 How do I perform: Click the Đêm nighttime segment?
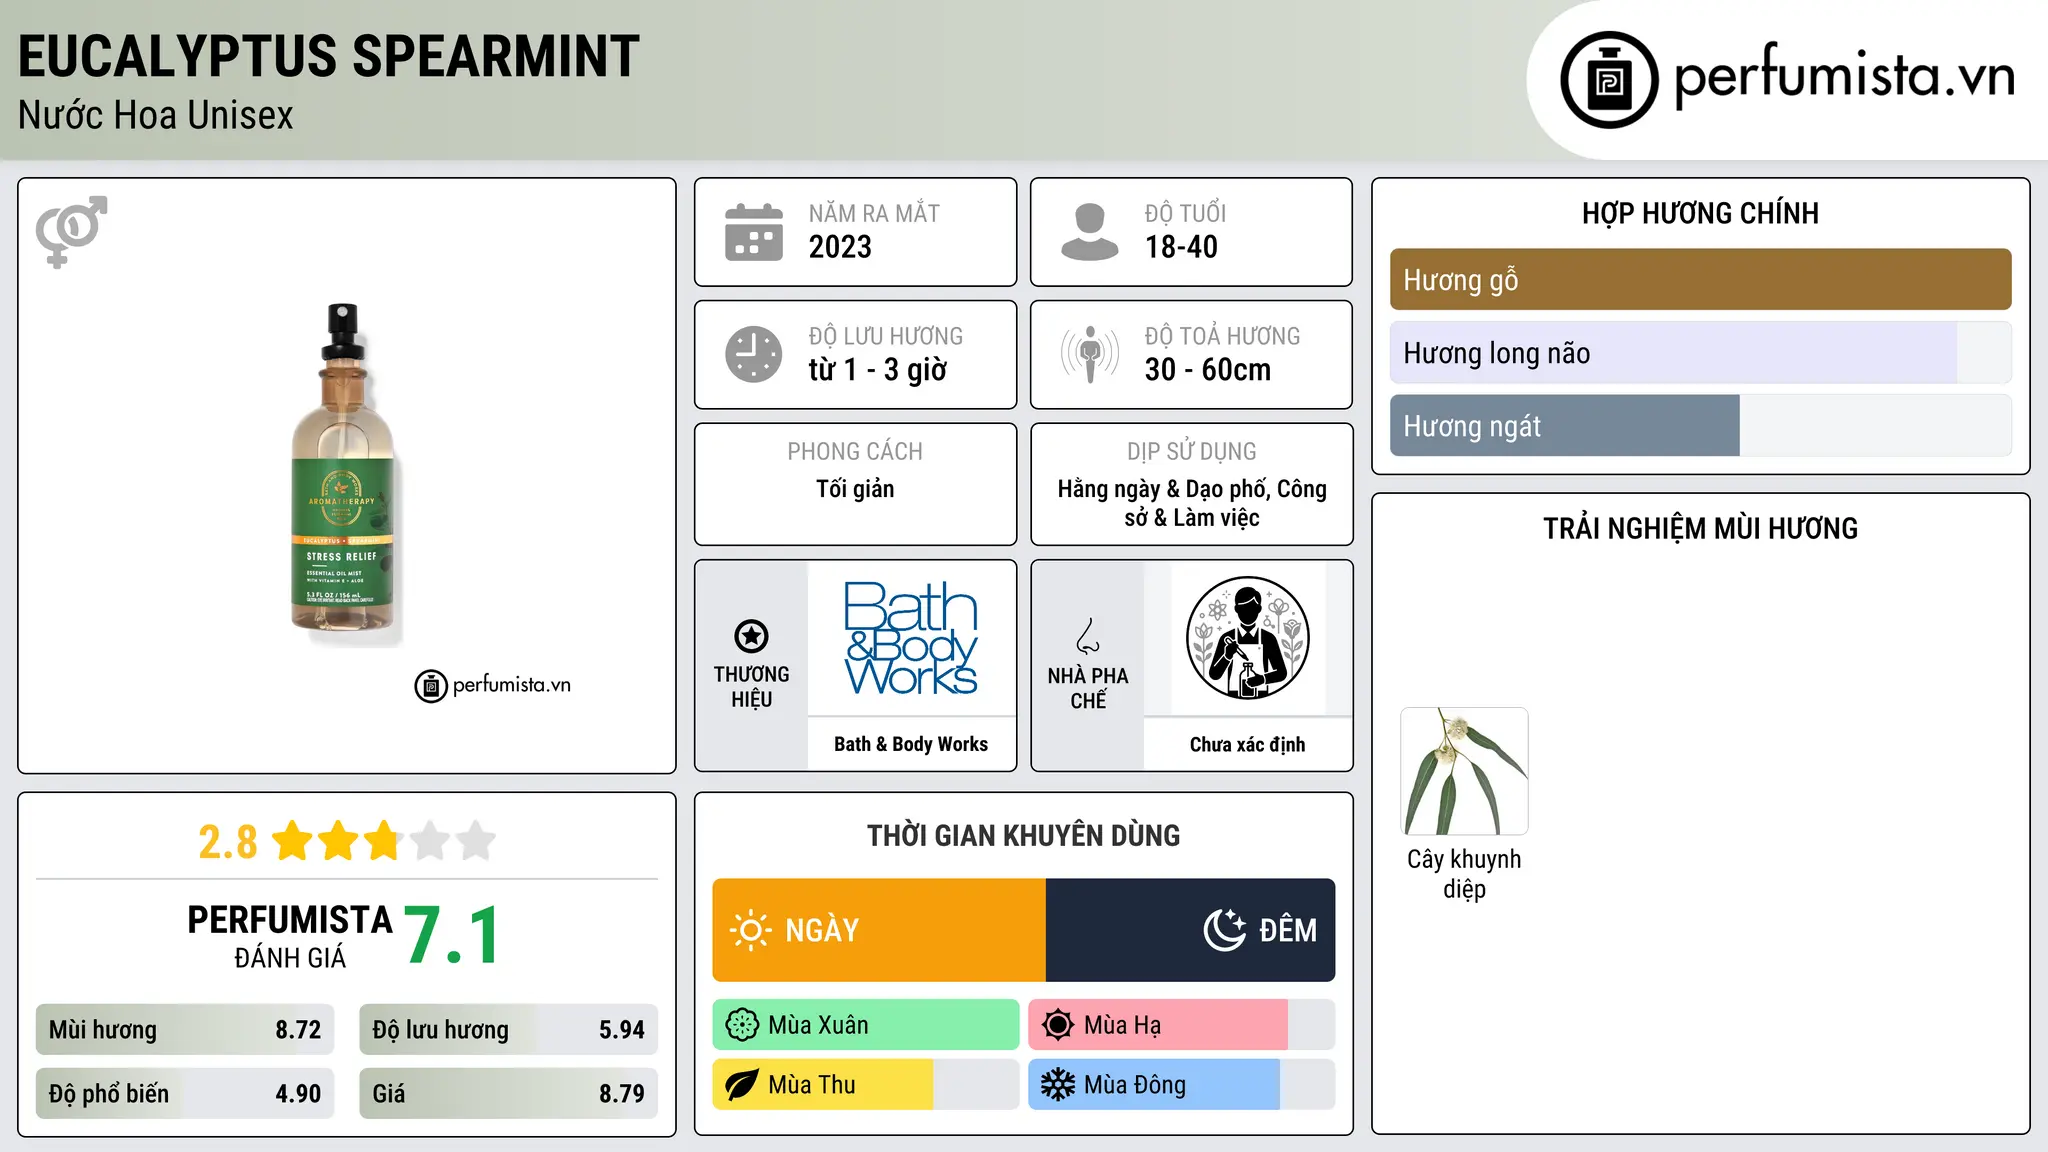pos(1190,930)
